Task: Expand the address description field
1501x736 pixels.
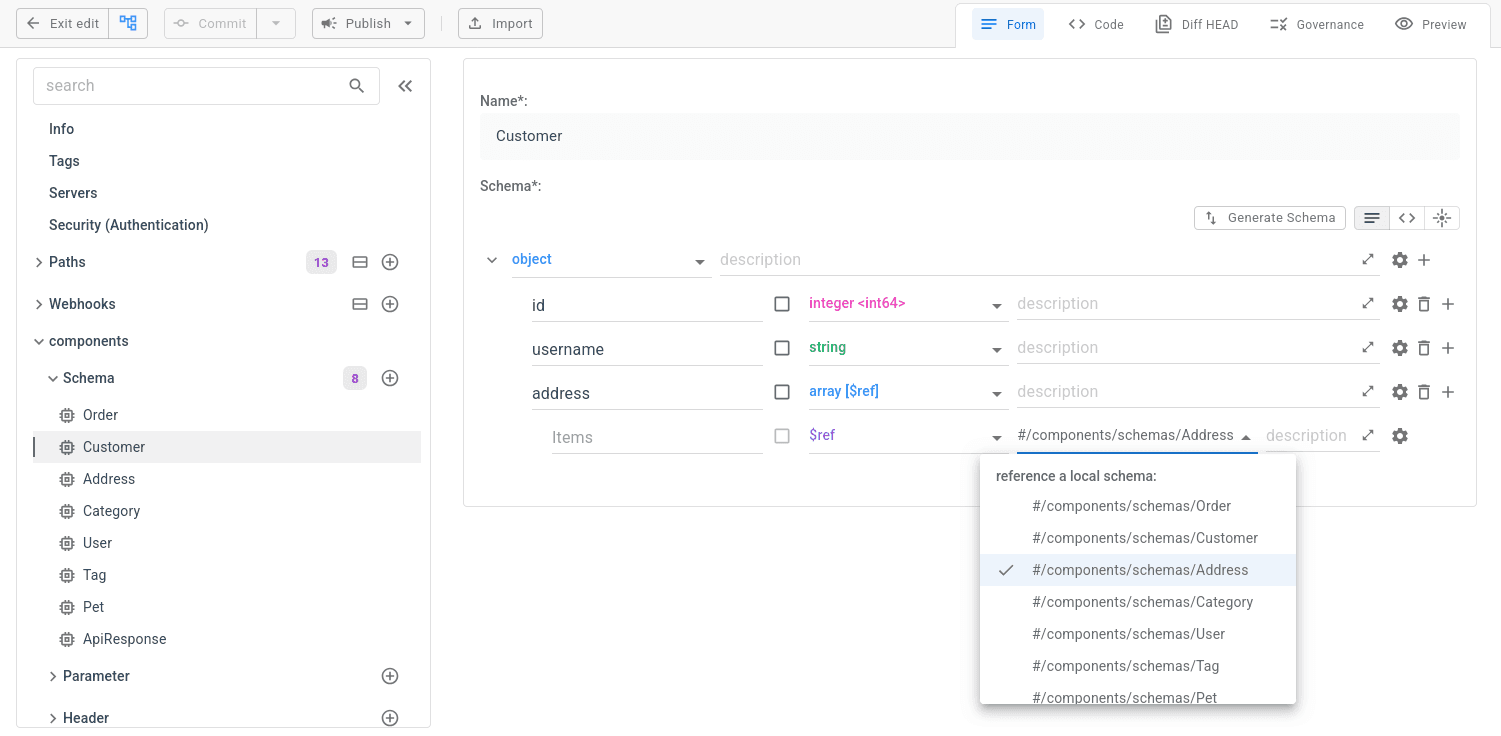Action: (x=1368, y=392)
